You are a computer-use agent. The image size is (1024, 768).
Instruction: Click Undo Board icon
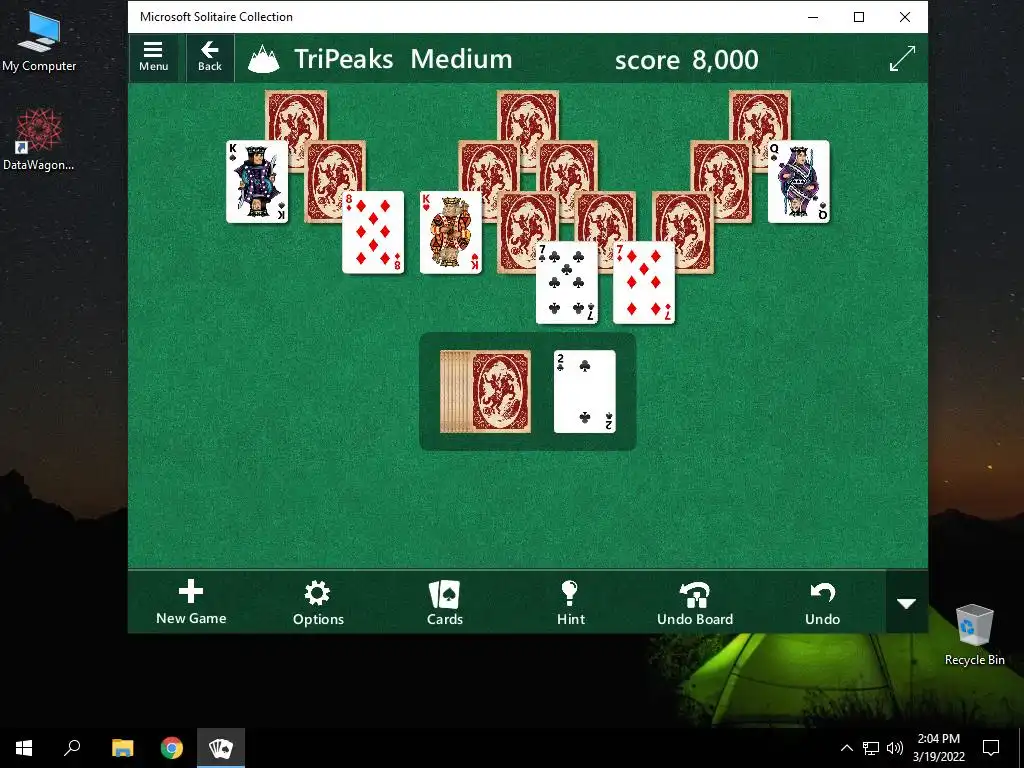[x=695, y=602]
